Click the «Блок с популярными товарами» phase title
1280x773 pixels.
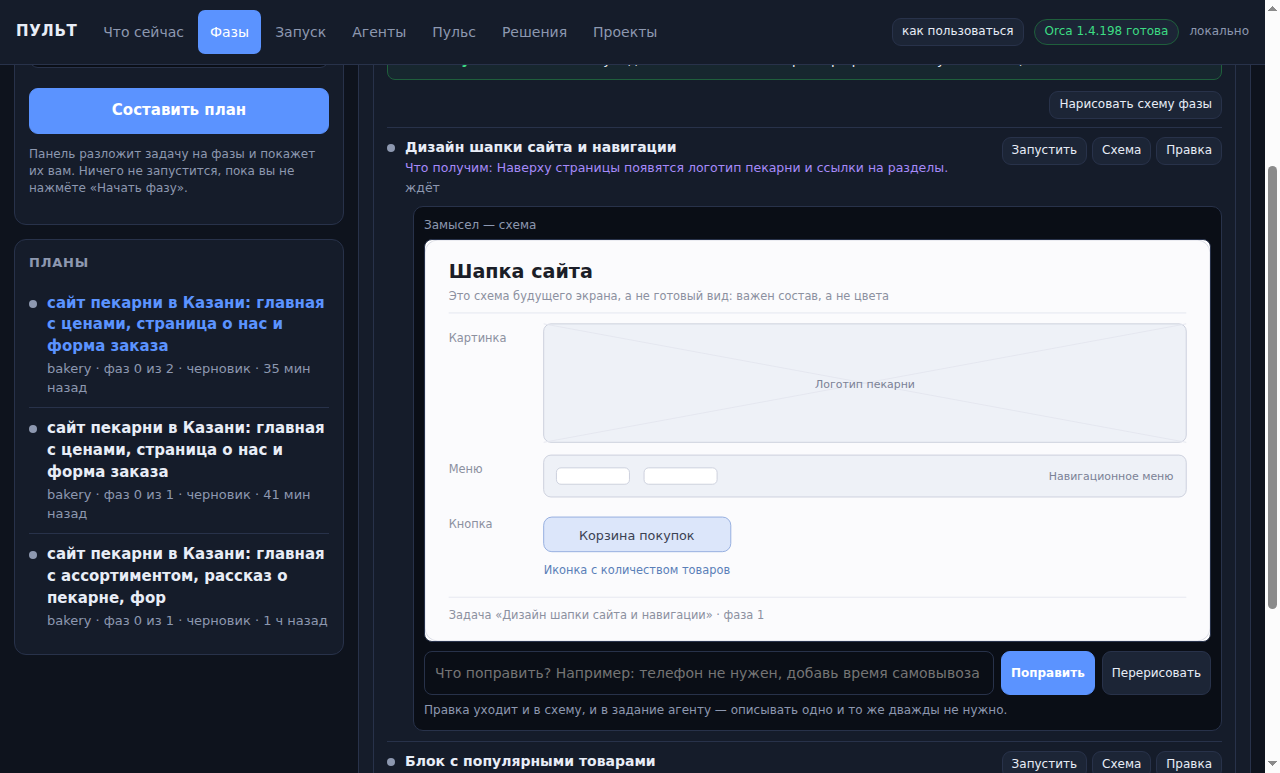530,761
